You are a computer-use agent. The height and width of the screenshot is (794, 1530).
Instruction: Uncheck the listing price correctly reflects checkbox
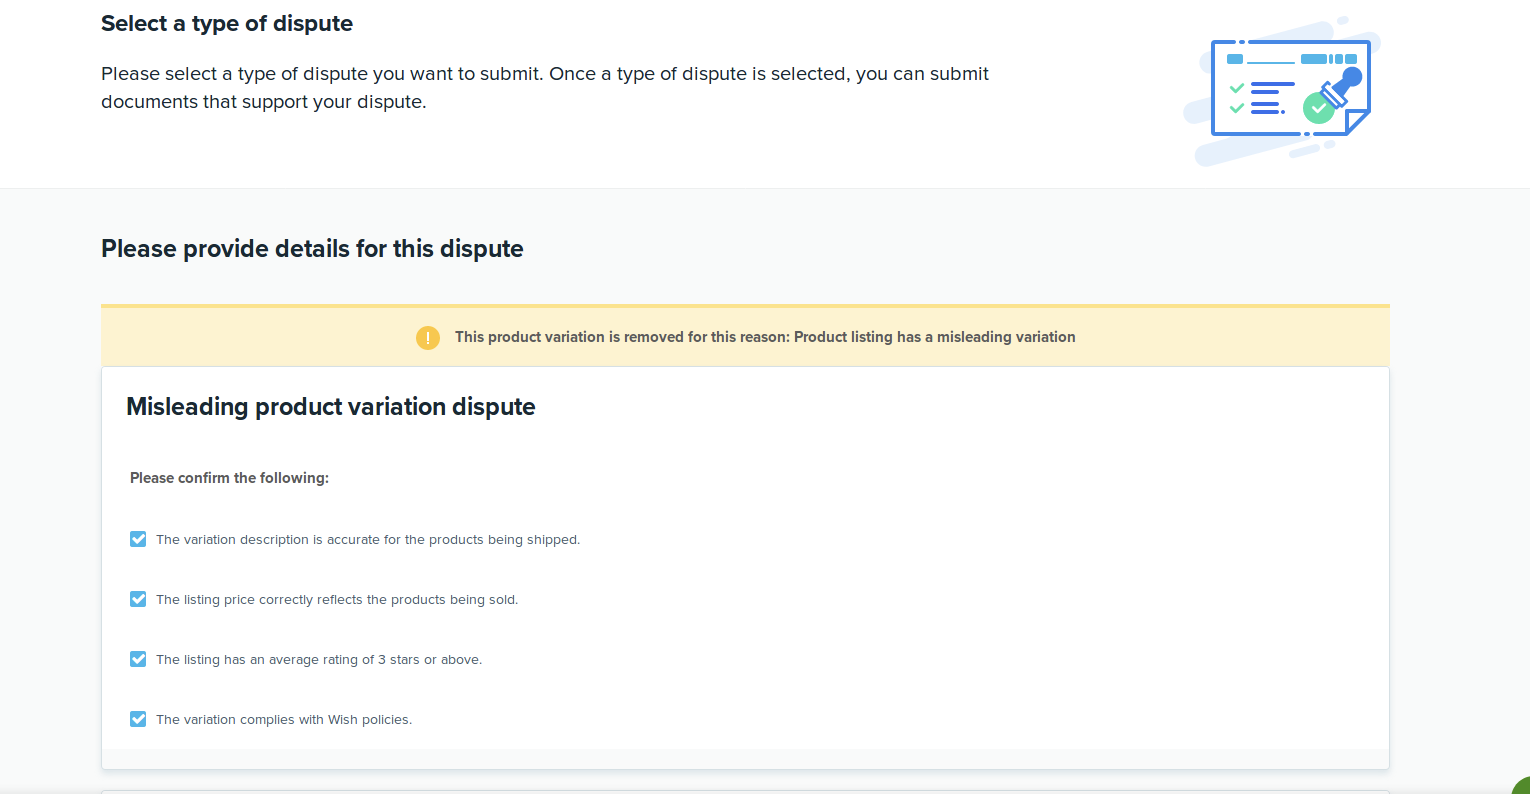click(x=138, y=599)
